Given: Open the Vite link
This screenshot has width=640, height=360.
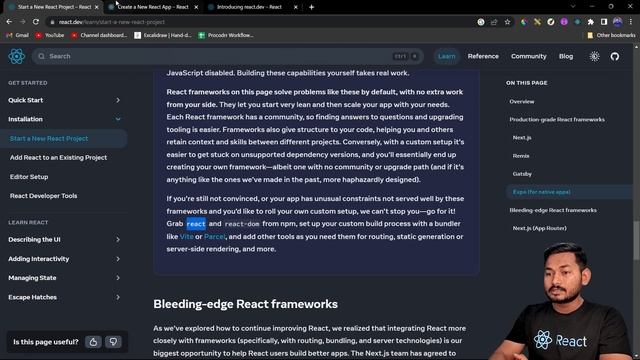Looking at the screenshot, I should coord(187,236).
